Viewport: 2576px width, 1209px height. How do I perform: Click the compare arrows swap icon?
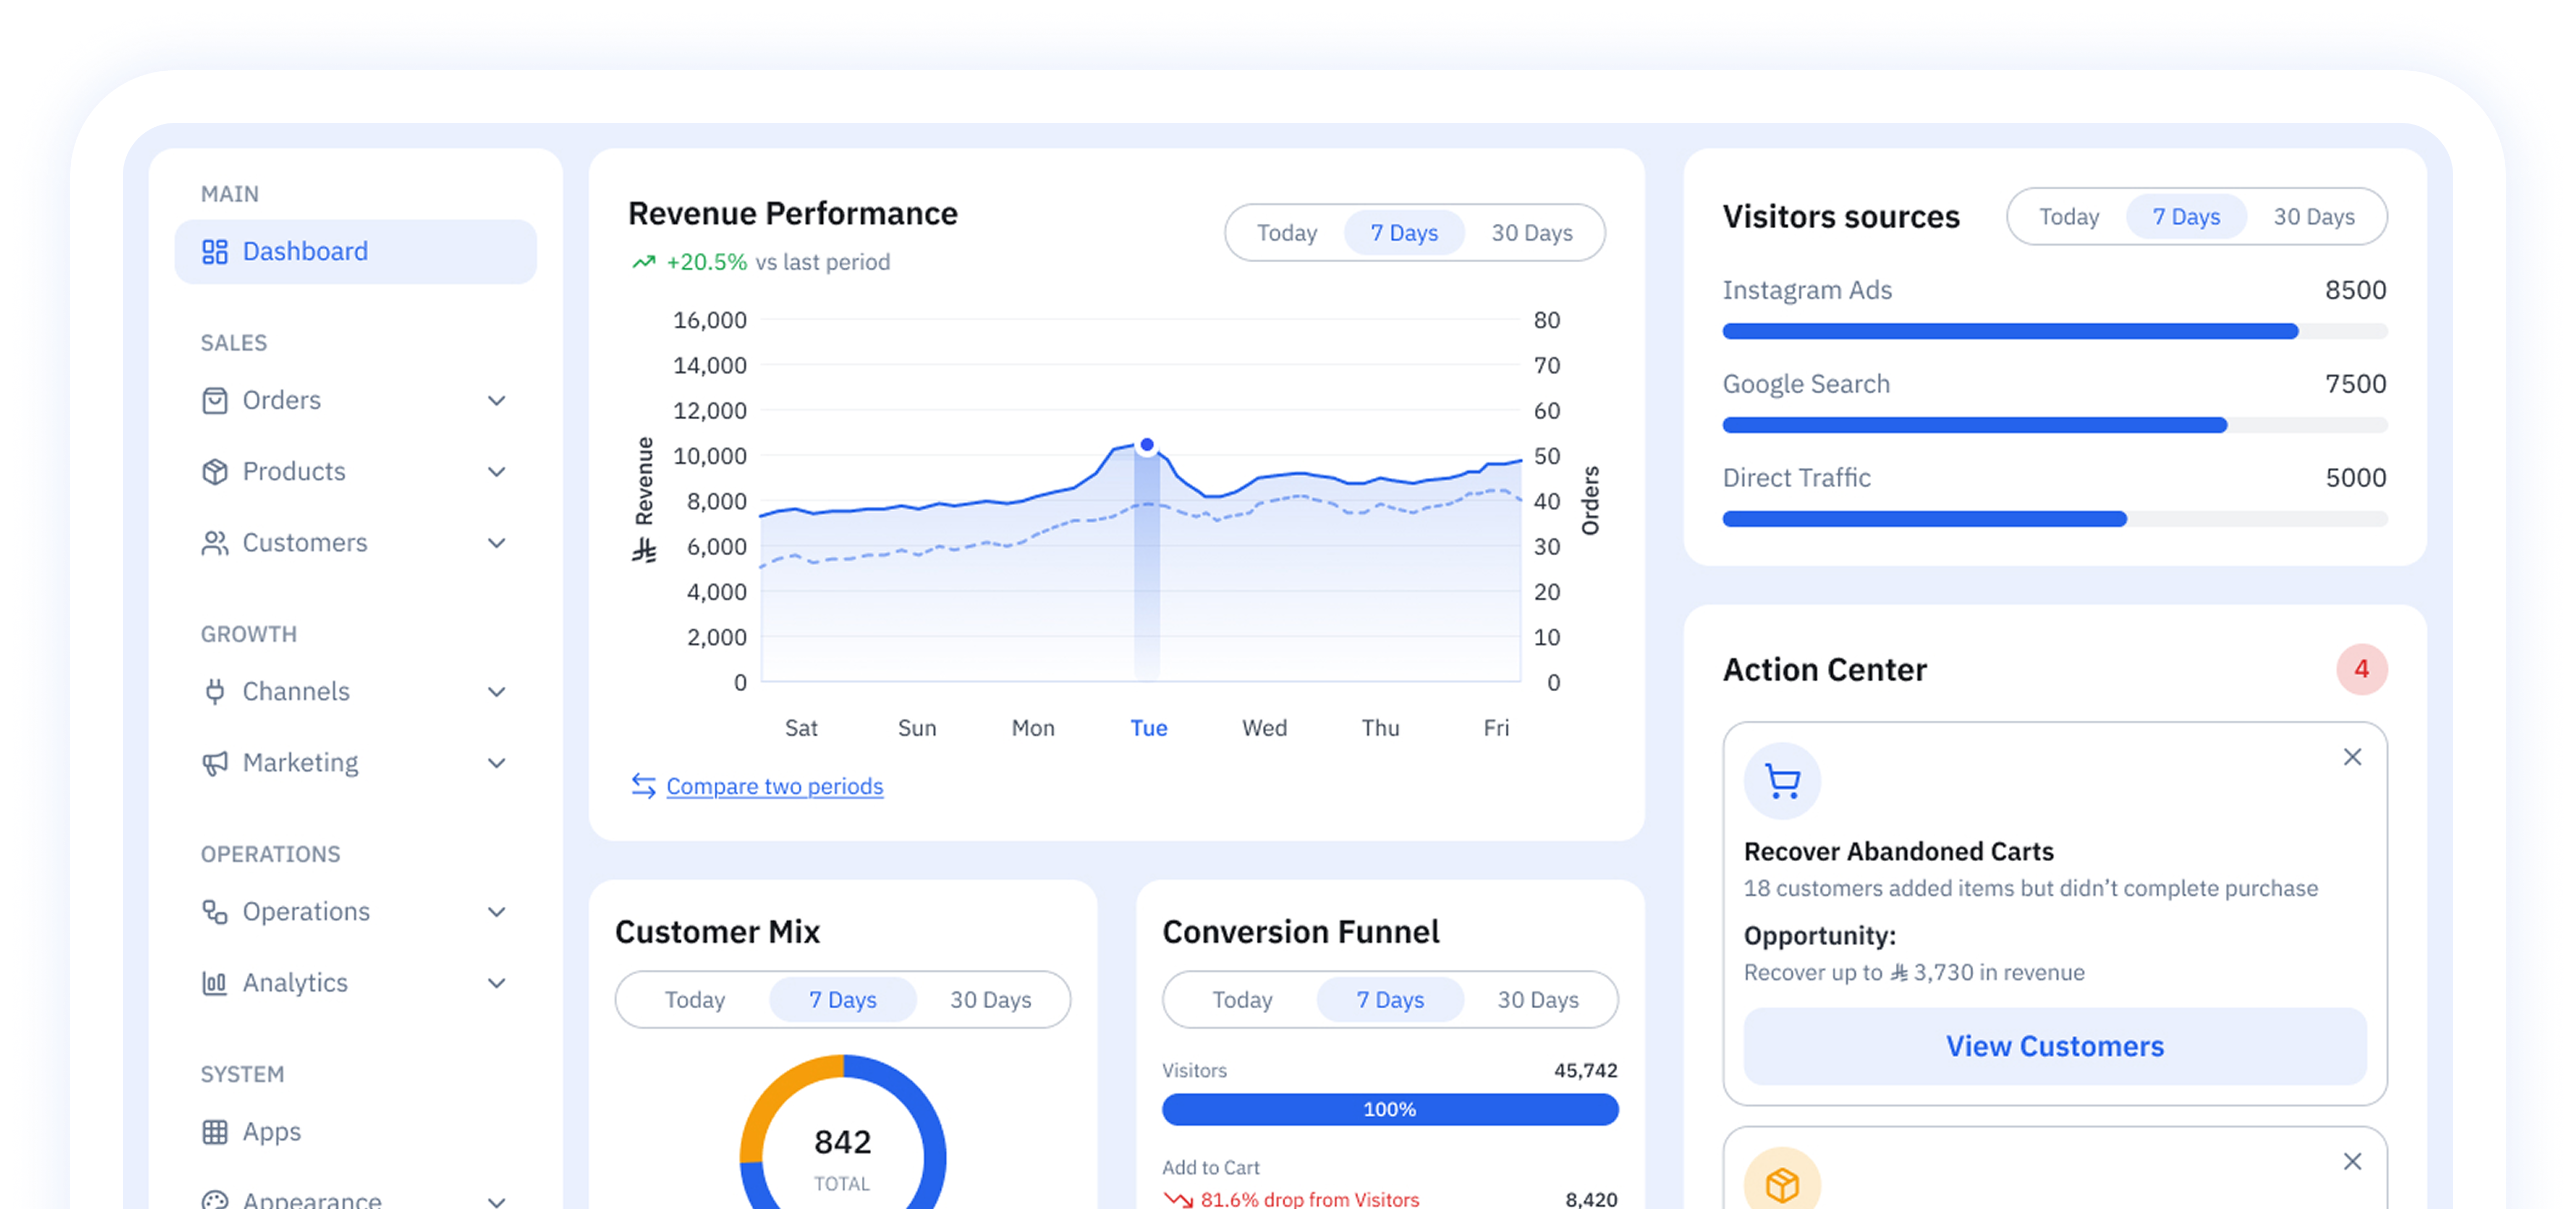click(x=643, y=786)
